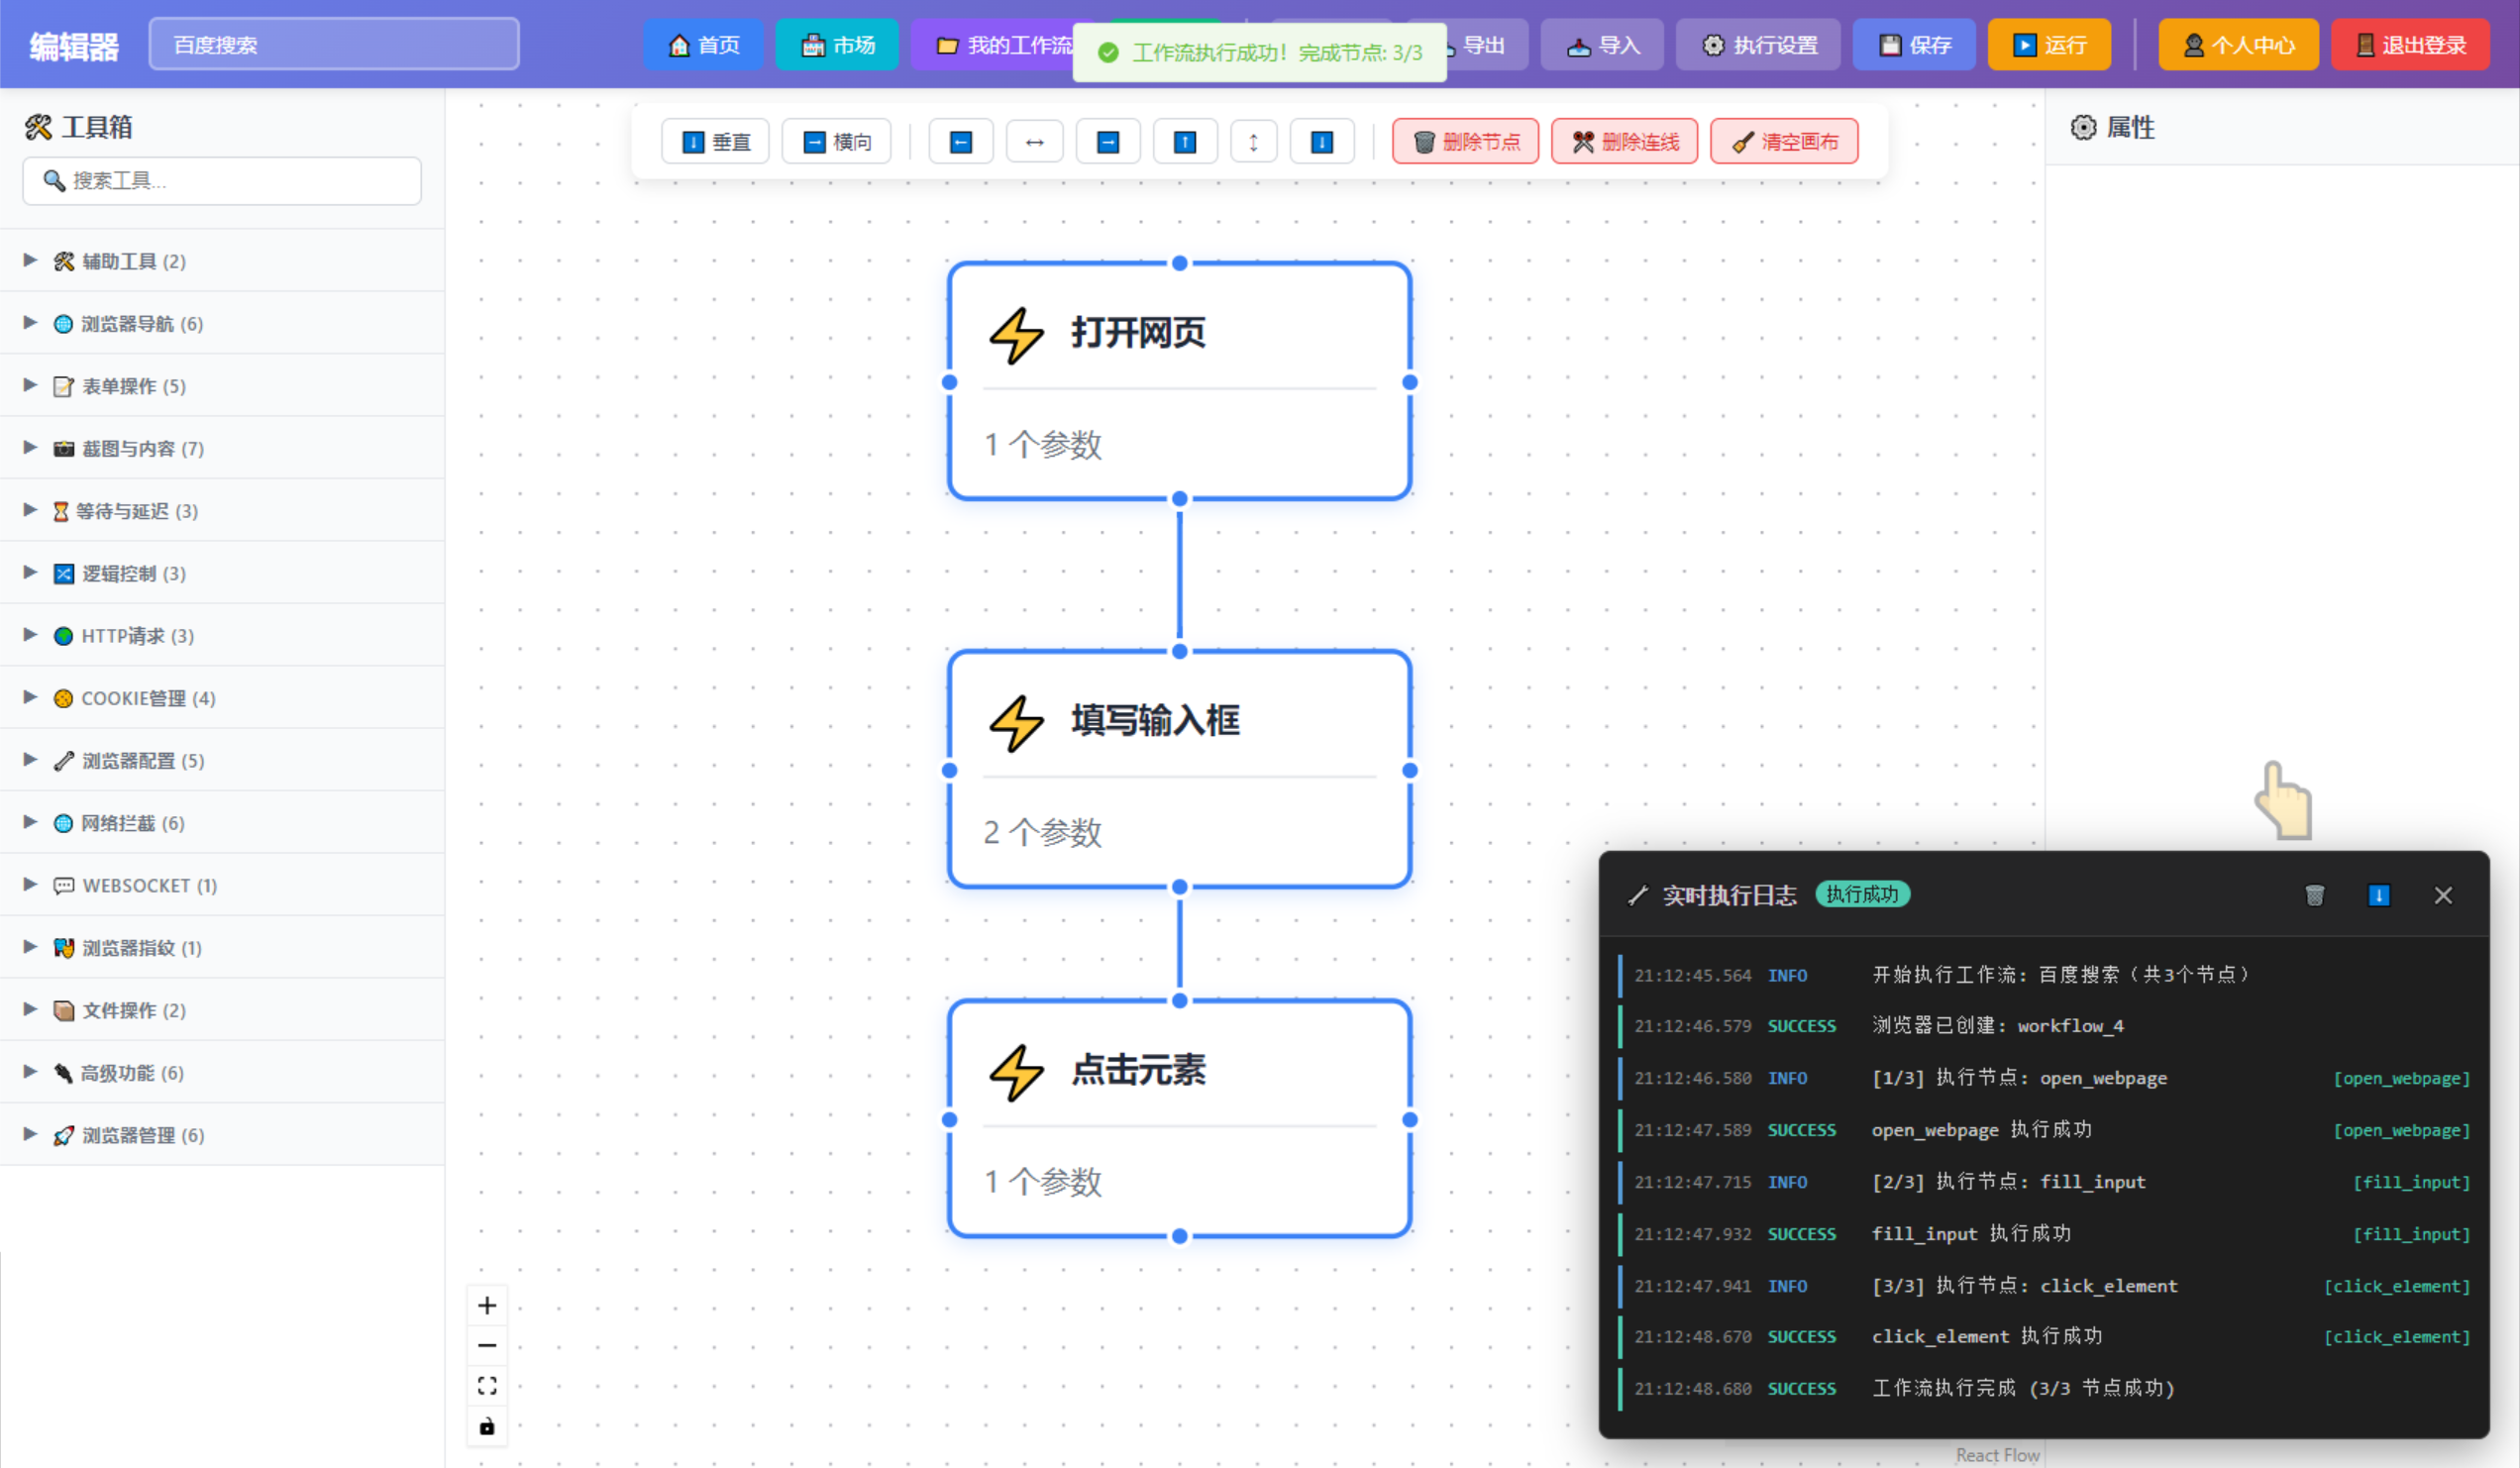This screenshot has width=2520, height=1468.
Task: Click the 搜索工具 search field
Action: 222,181
